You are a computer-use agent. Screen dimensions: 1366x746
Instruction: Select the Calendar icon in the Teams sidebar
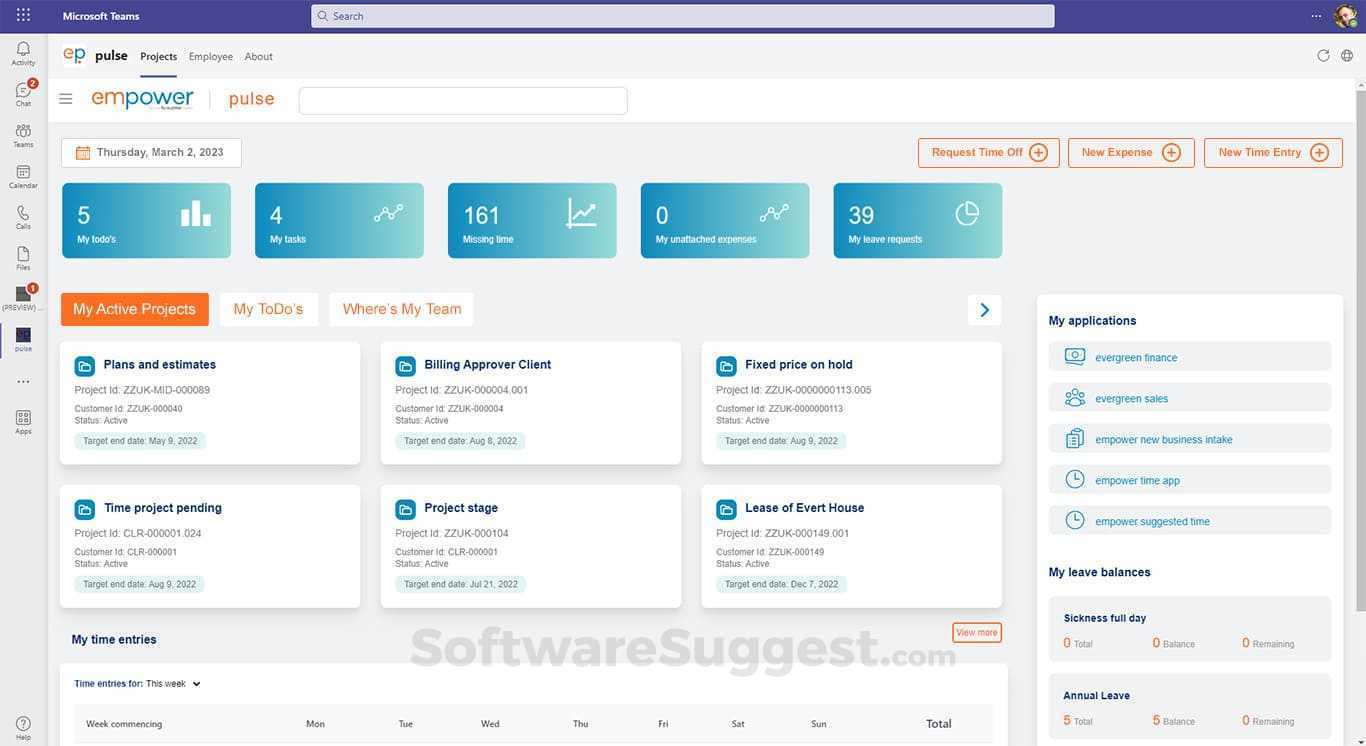point(21,172)
